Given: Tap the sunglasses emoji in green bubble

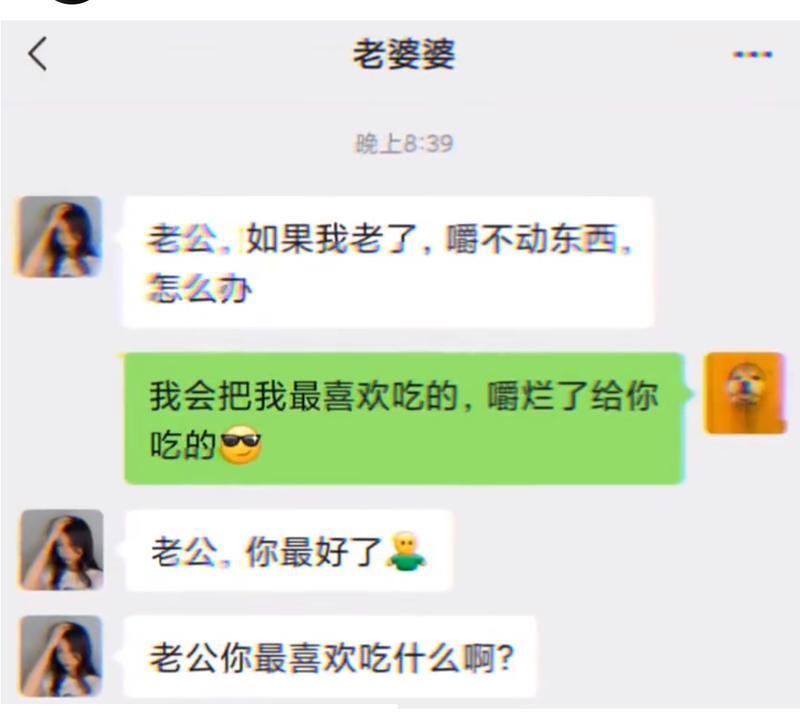Looking at the screenshot, I should (240, 444).
